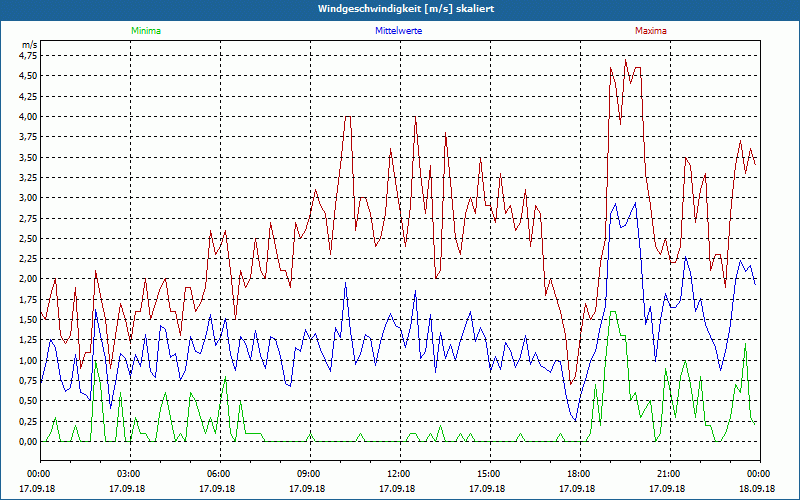Click the 4,25 y-axis value
Image resolution: width=800 pixels, height=500 pixels.
[28, 96]
